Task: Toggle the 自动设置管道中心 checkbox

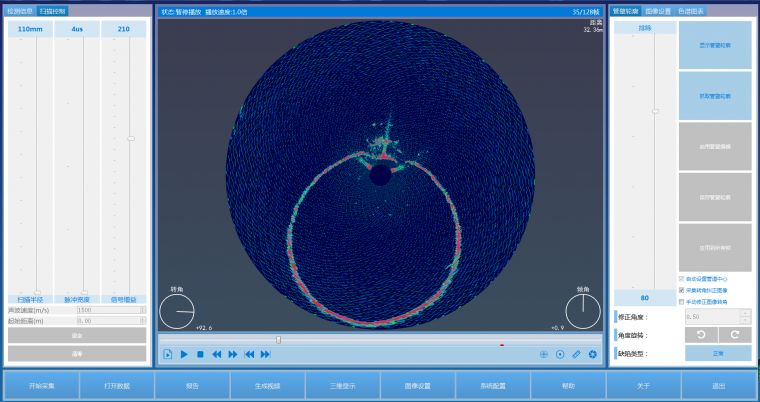Action: (x=682, y=279)
